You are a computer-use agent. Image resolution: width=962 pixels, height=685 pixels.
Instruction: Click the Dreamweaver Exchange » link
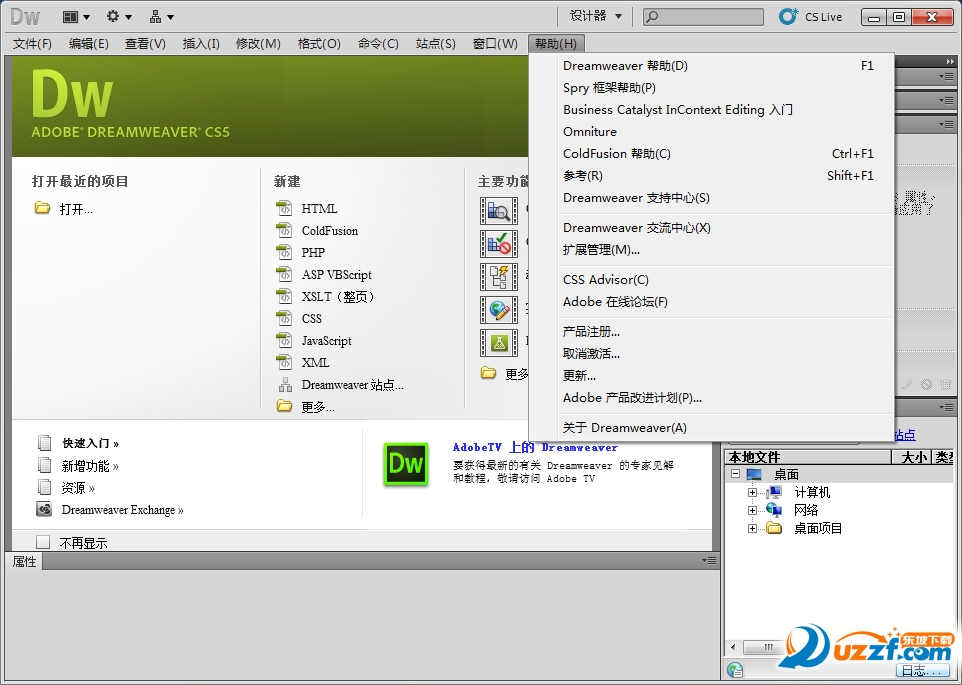123,510
